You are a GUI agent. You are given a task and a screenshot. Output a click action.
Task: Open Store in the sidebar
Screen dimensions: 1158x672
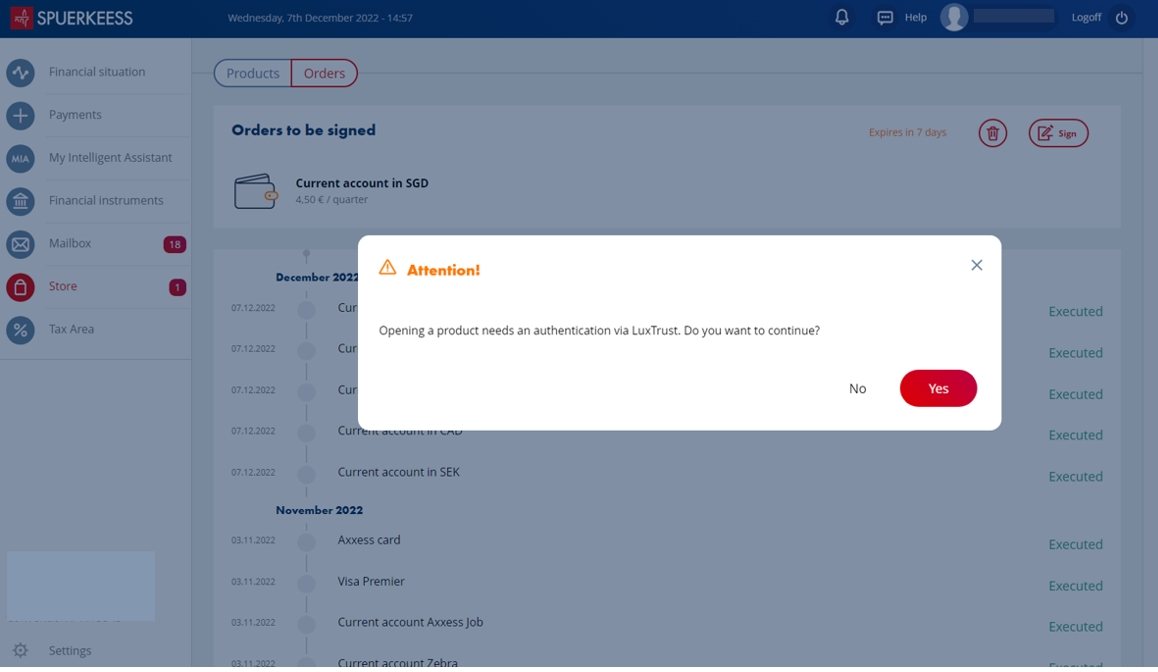coord(63,286)
